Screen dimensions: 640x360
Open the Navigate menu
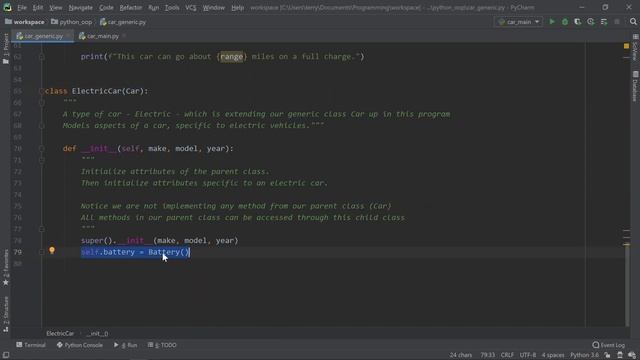(80, 7)
